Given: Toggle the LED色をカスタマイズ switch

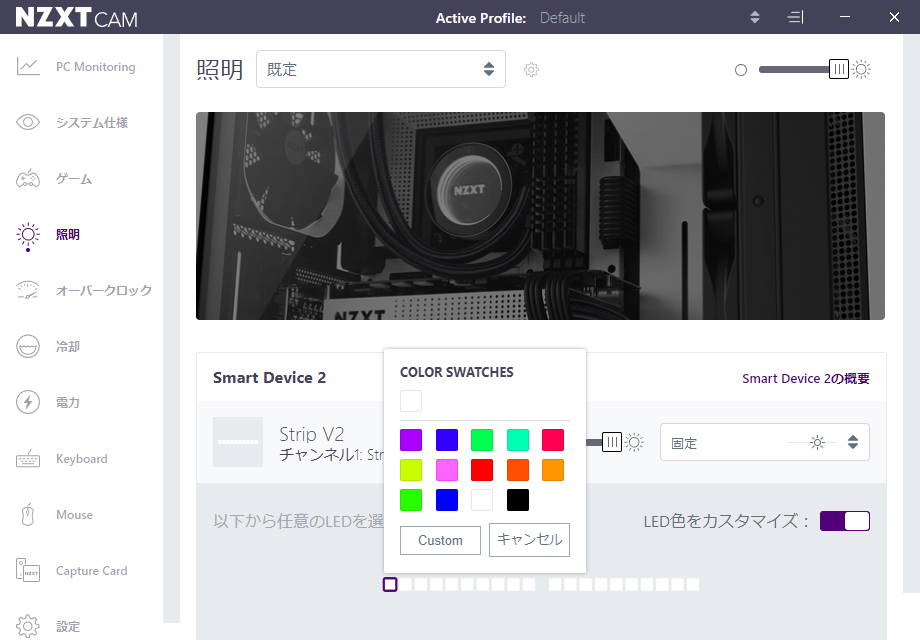Looking at the screenshot, I should coord(845,521).
